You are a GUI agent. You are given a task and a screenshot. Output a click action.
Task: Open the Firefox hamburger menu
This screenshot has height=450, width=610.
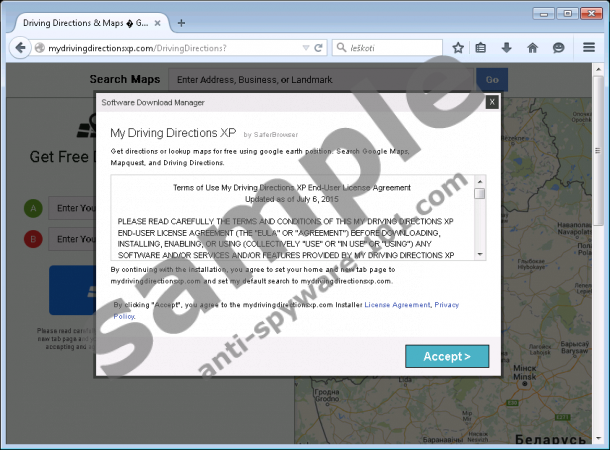pos(589,47)
